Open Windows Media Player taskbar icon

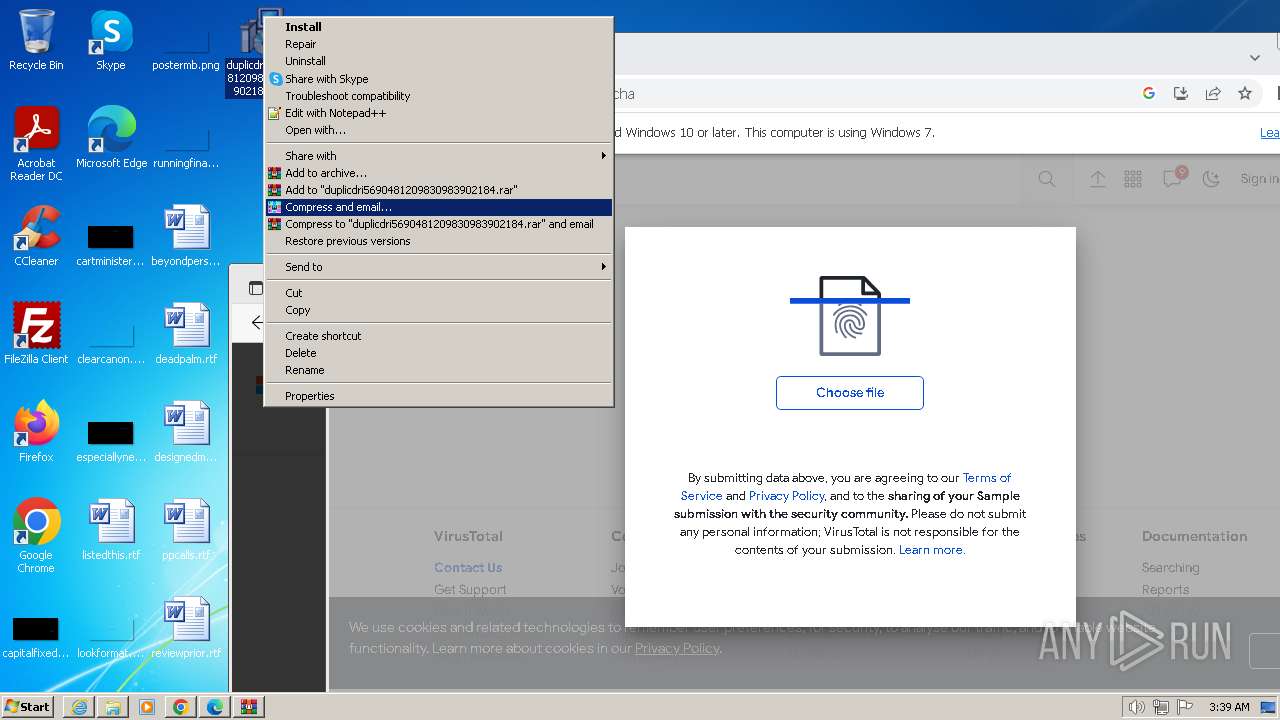point(147,707)
